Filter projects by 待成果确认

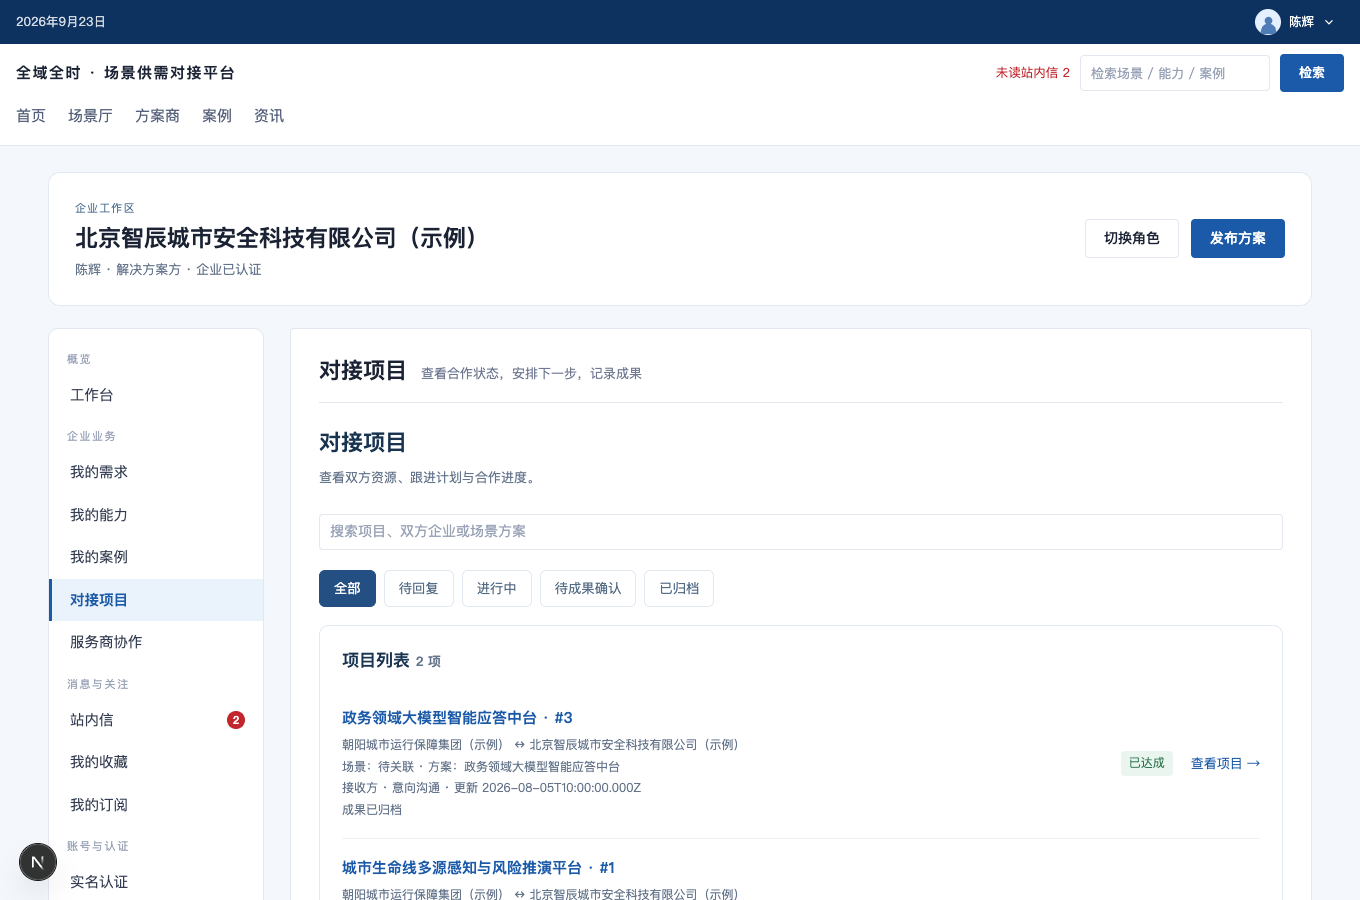click(x=588, y=588)
